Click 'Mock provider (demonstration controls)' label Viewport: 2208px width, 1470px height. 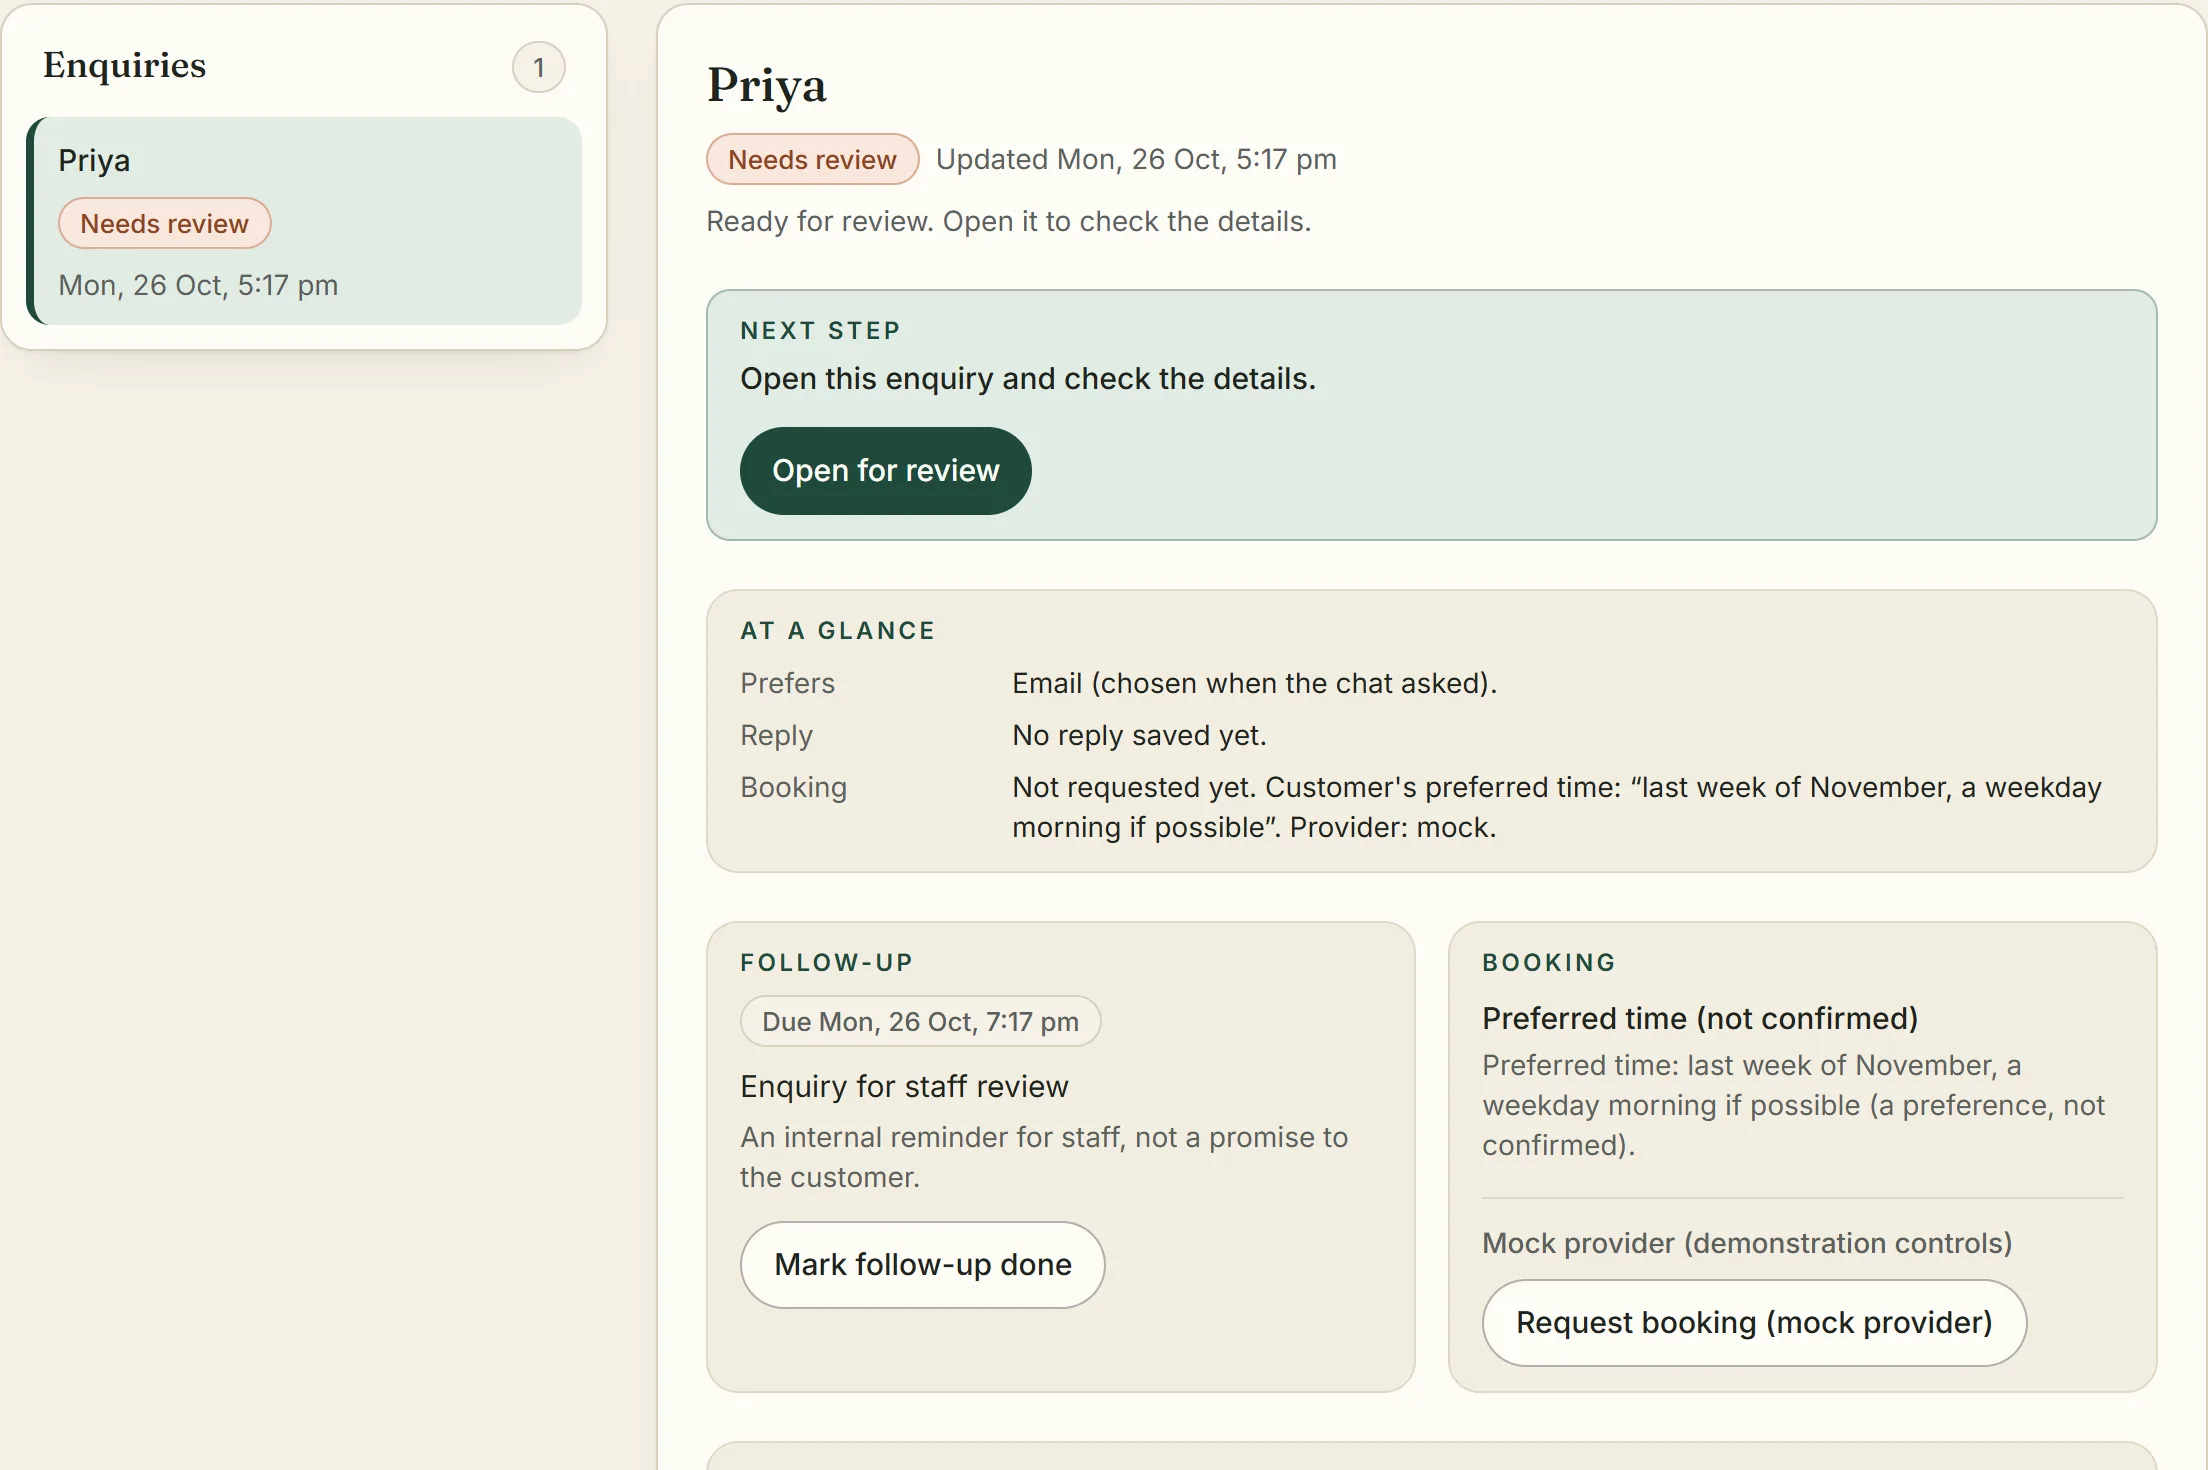[x=1747, y=1243]
